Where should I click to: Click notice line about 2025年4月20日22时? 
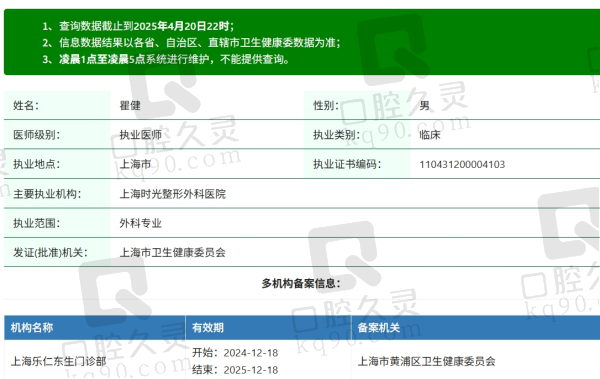pyautogui.click(x=138, y=26)
